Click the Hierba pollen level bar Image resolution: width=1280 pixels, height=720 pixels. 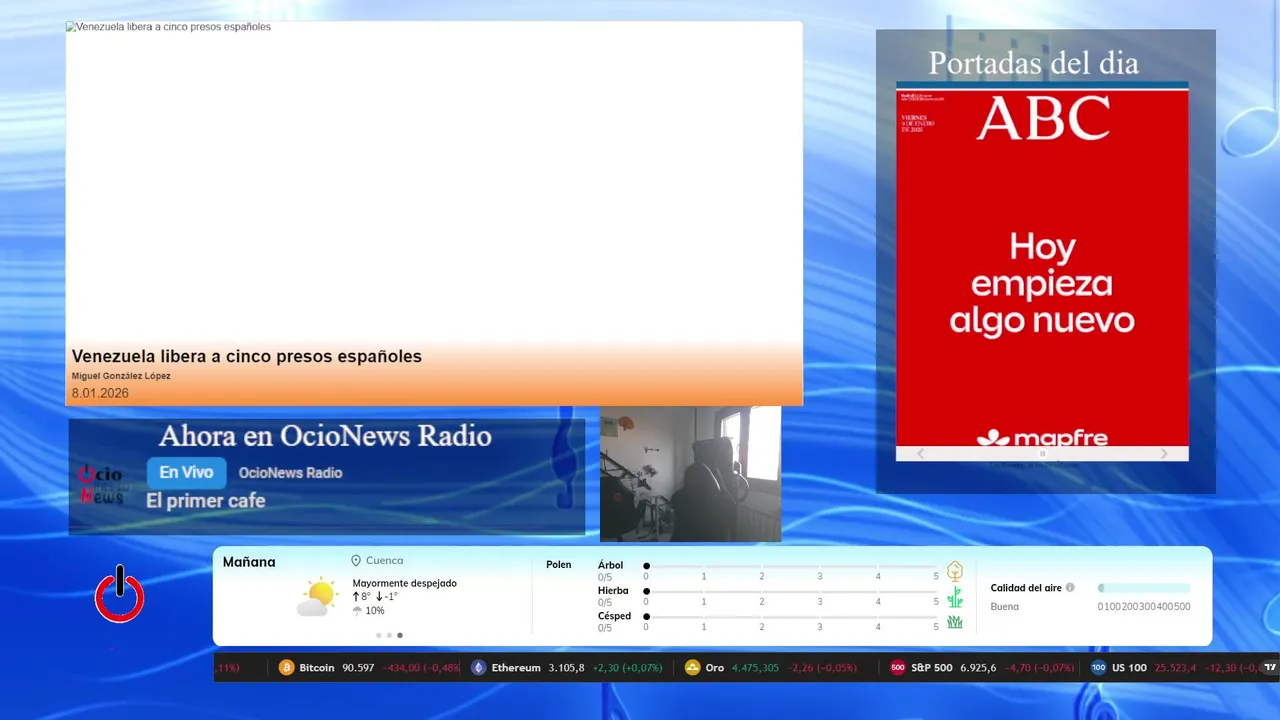point(791,591)
